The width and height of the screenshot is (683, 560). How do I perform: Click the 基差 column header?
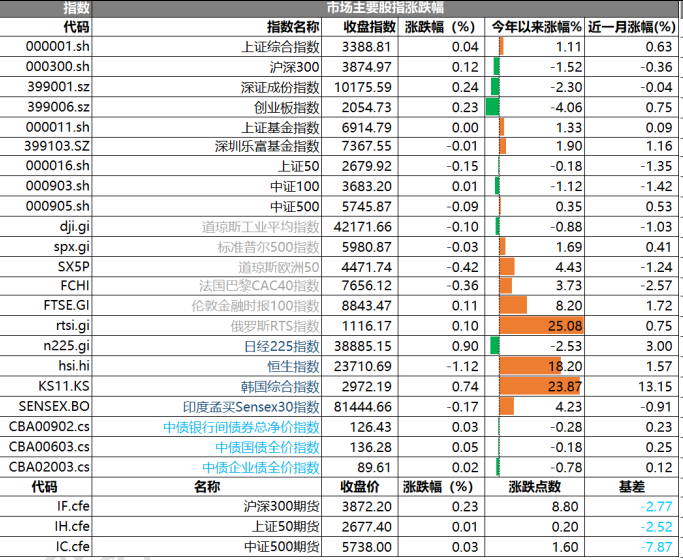(x=632, y=487)
